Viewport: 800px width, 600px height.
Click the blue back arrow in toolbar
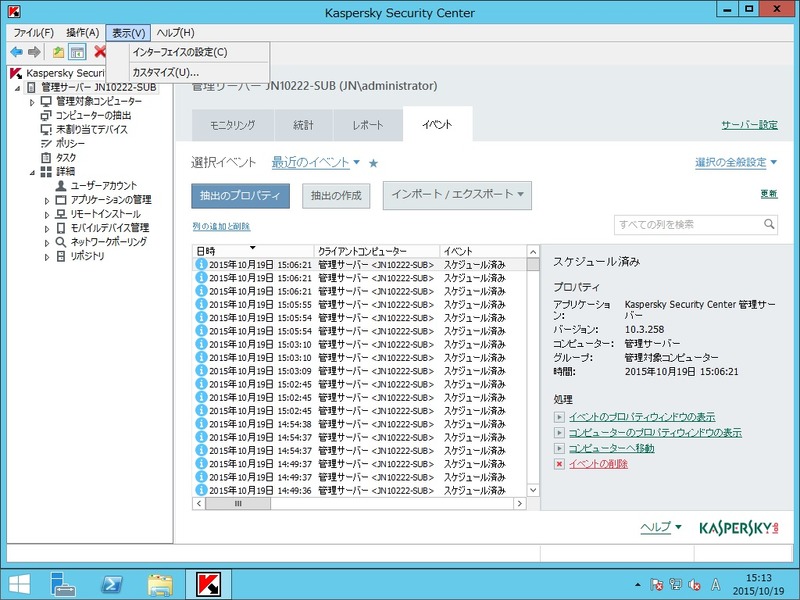coord(16,52)
